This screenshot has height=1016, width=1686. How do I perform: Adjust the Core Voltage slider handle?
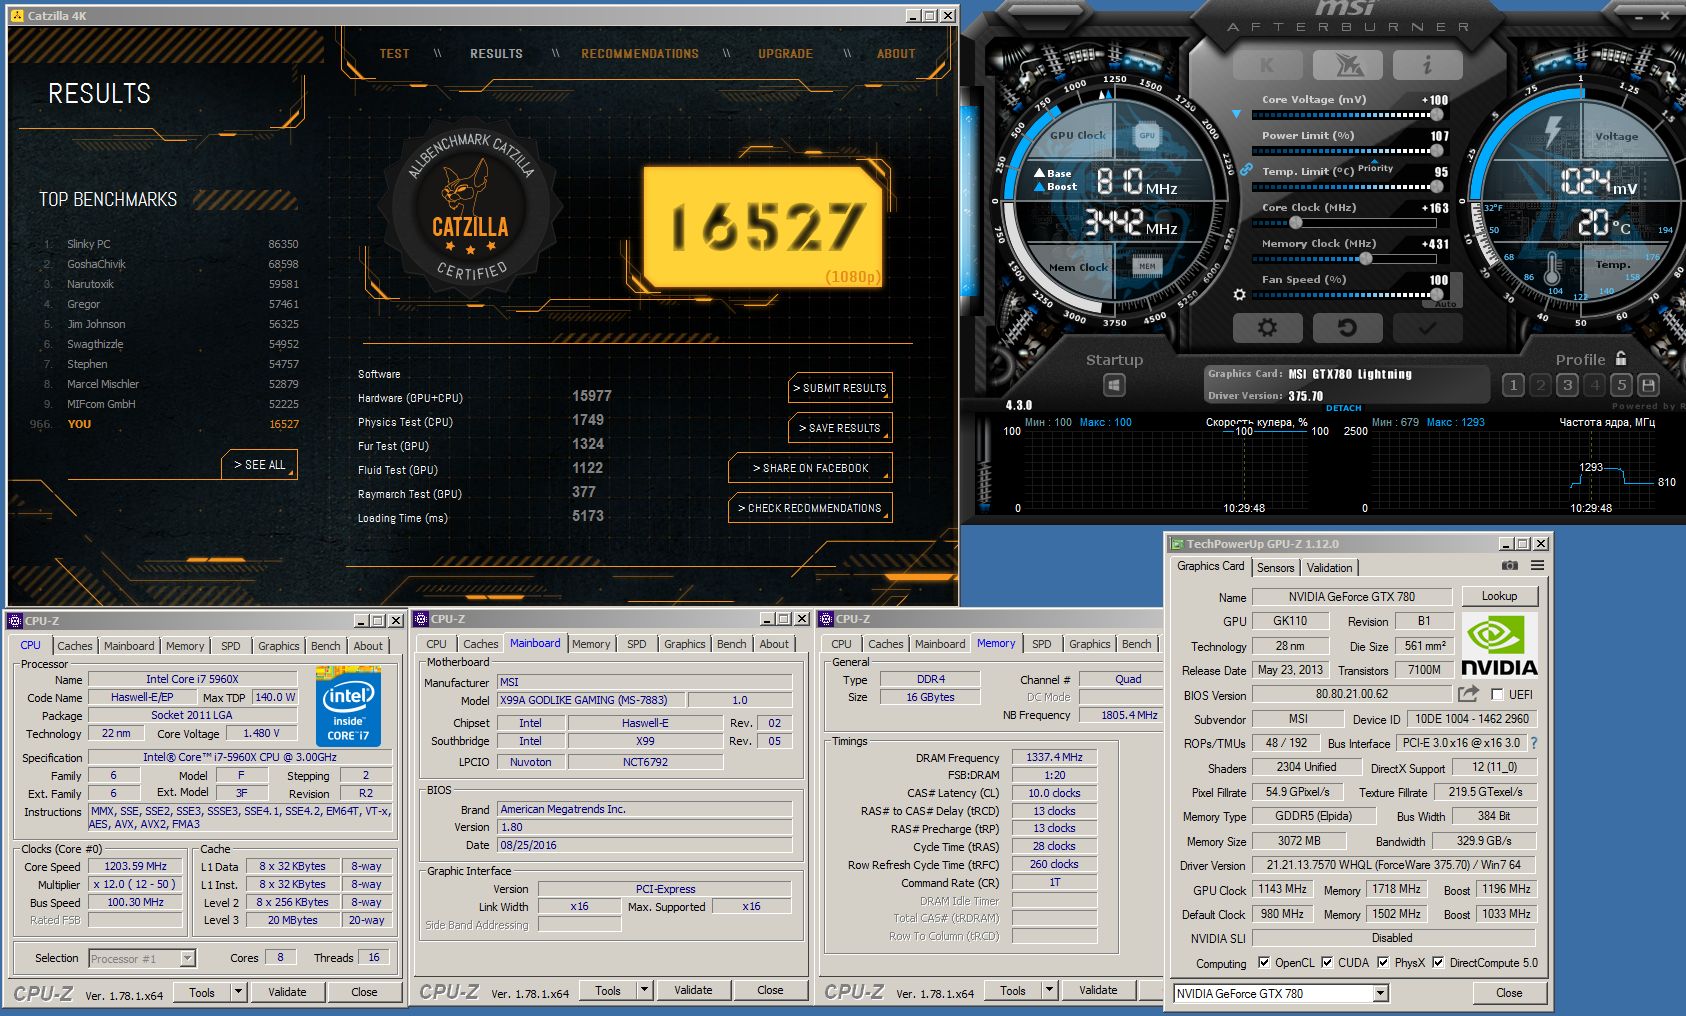coord(1437,115)
